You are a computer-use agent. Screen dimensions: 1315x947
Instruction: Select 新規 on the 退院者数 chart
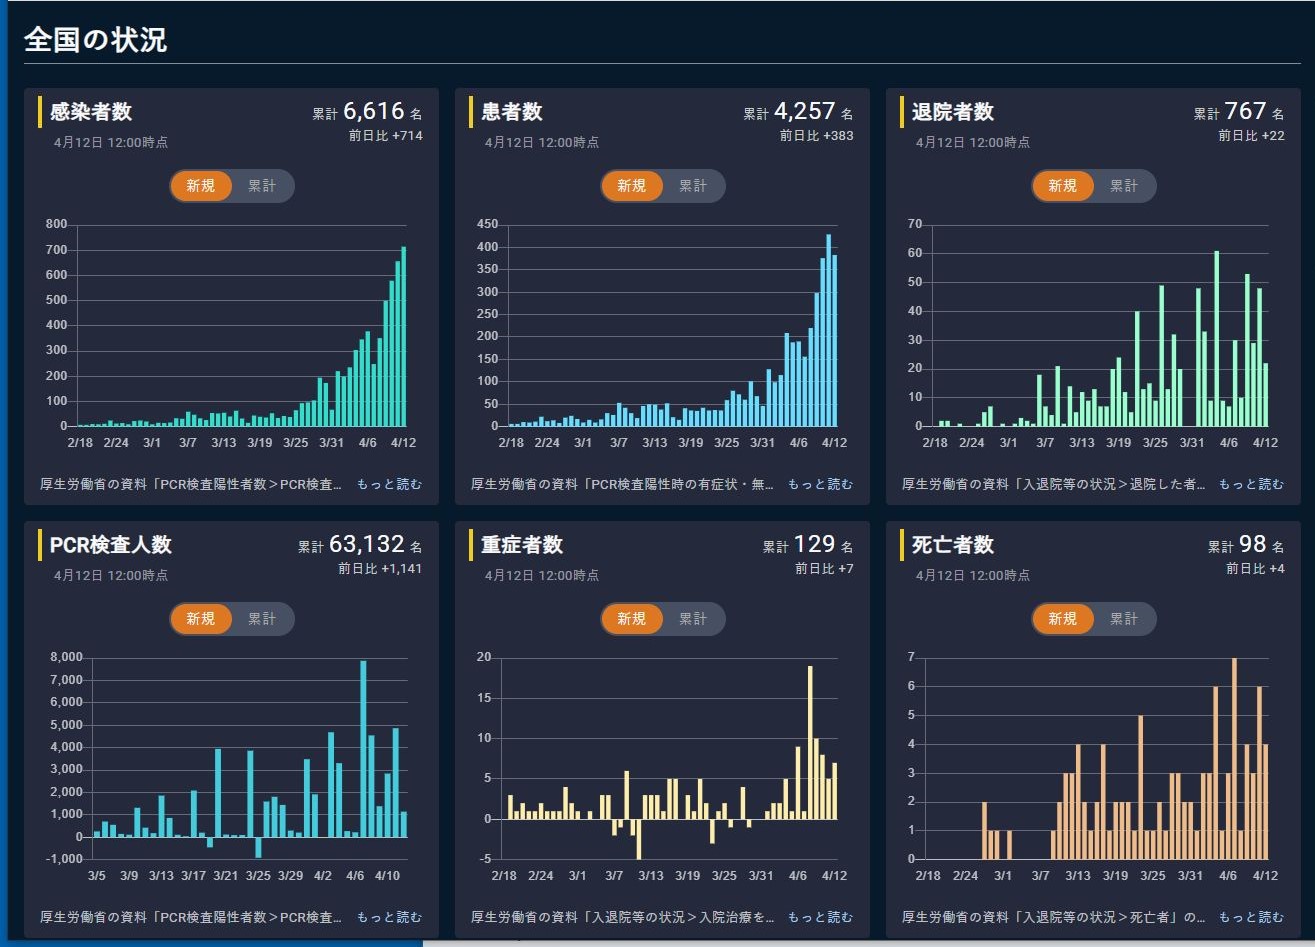[1063, 186]
